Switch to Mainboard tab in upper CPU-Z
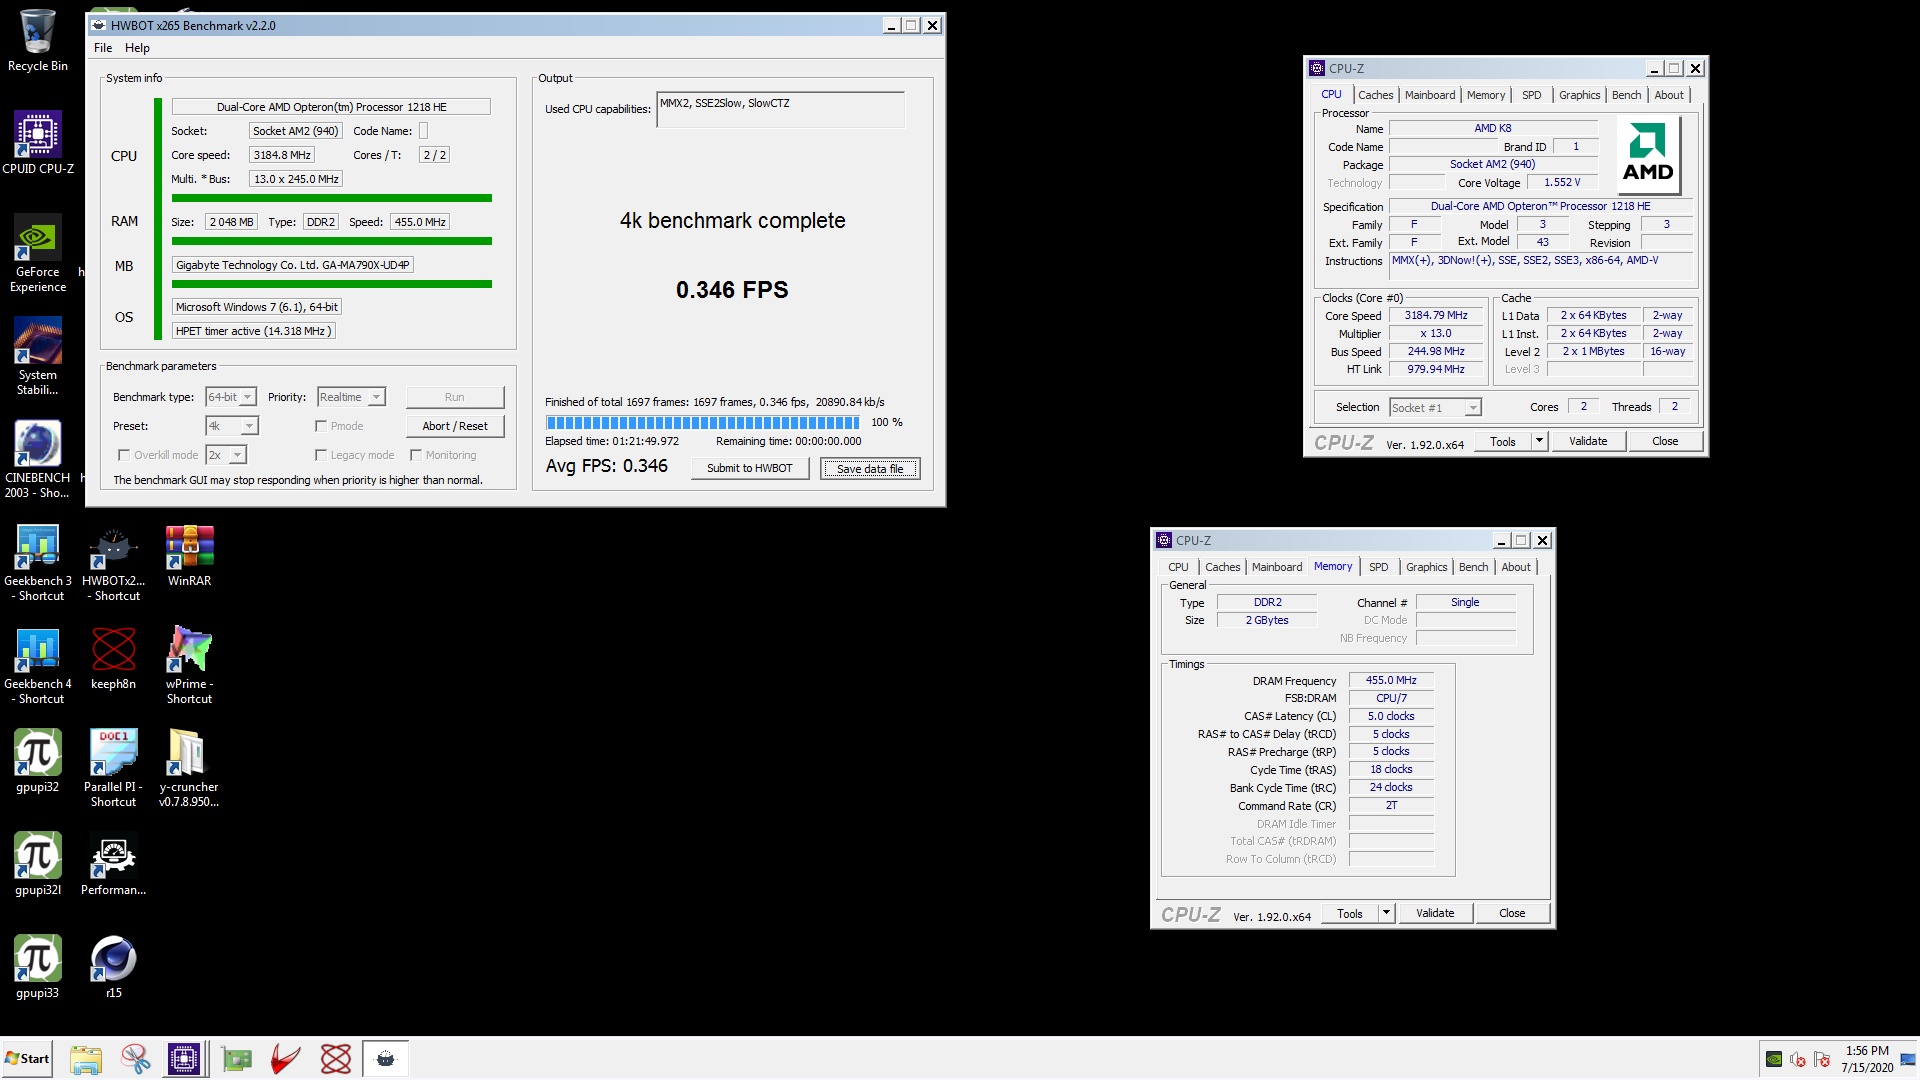1920x1080 pixels. click(1430, 95)
